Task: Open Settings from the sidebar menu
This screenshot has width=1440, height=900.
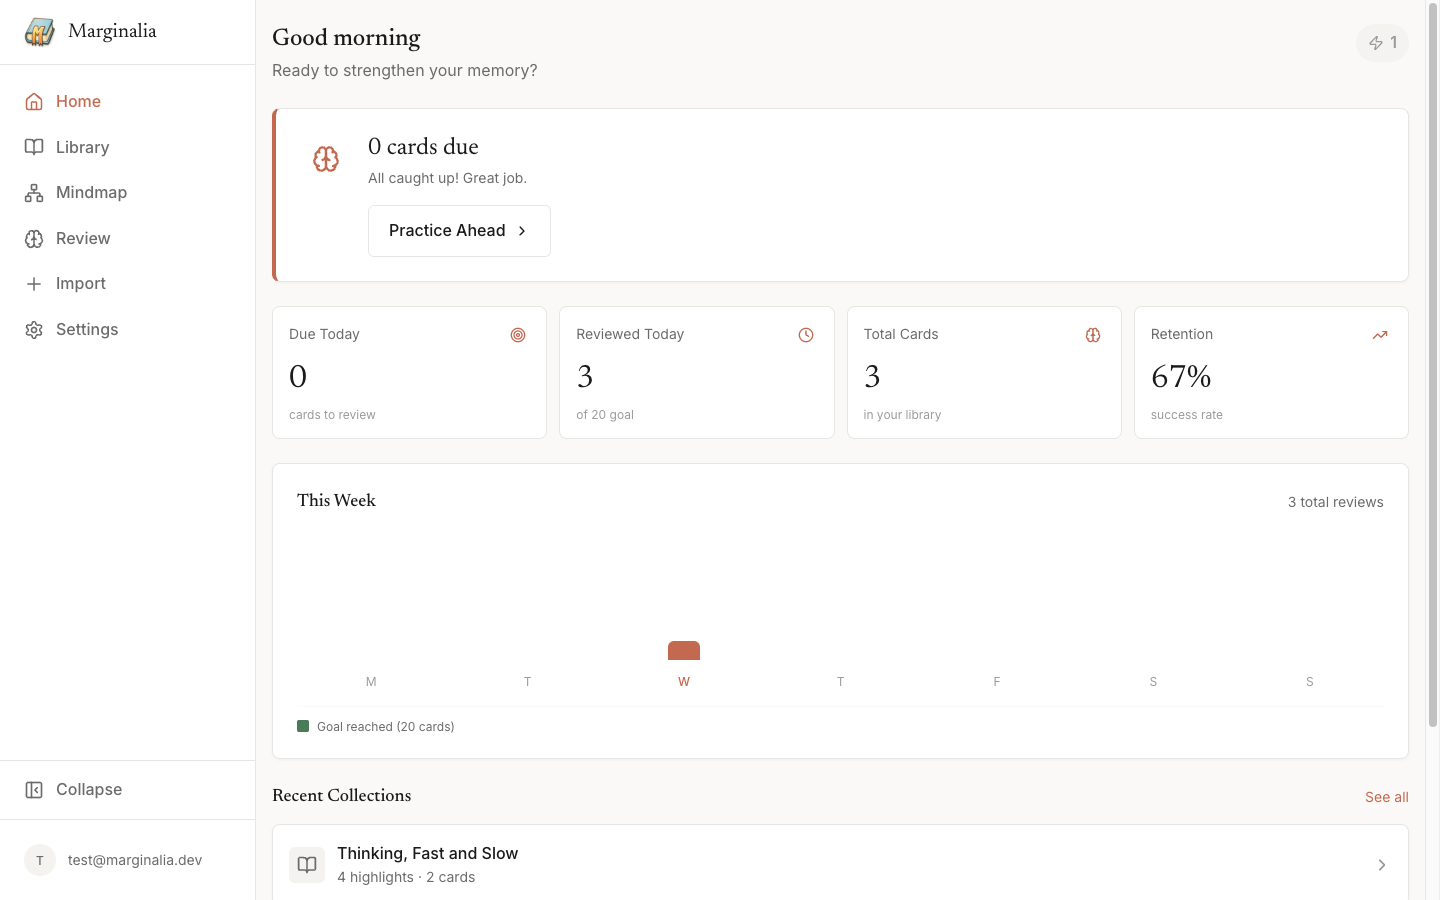Action: coord(87,329)
